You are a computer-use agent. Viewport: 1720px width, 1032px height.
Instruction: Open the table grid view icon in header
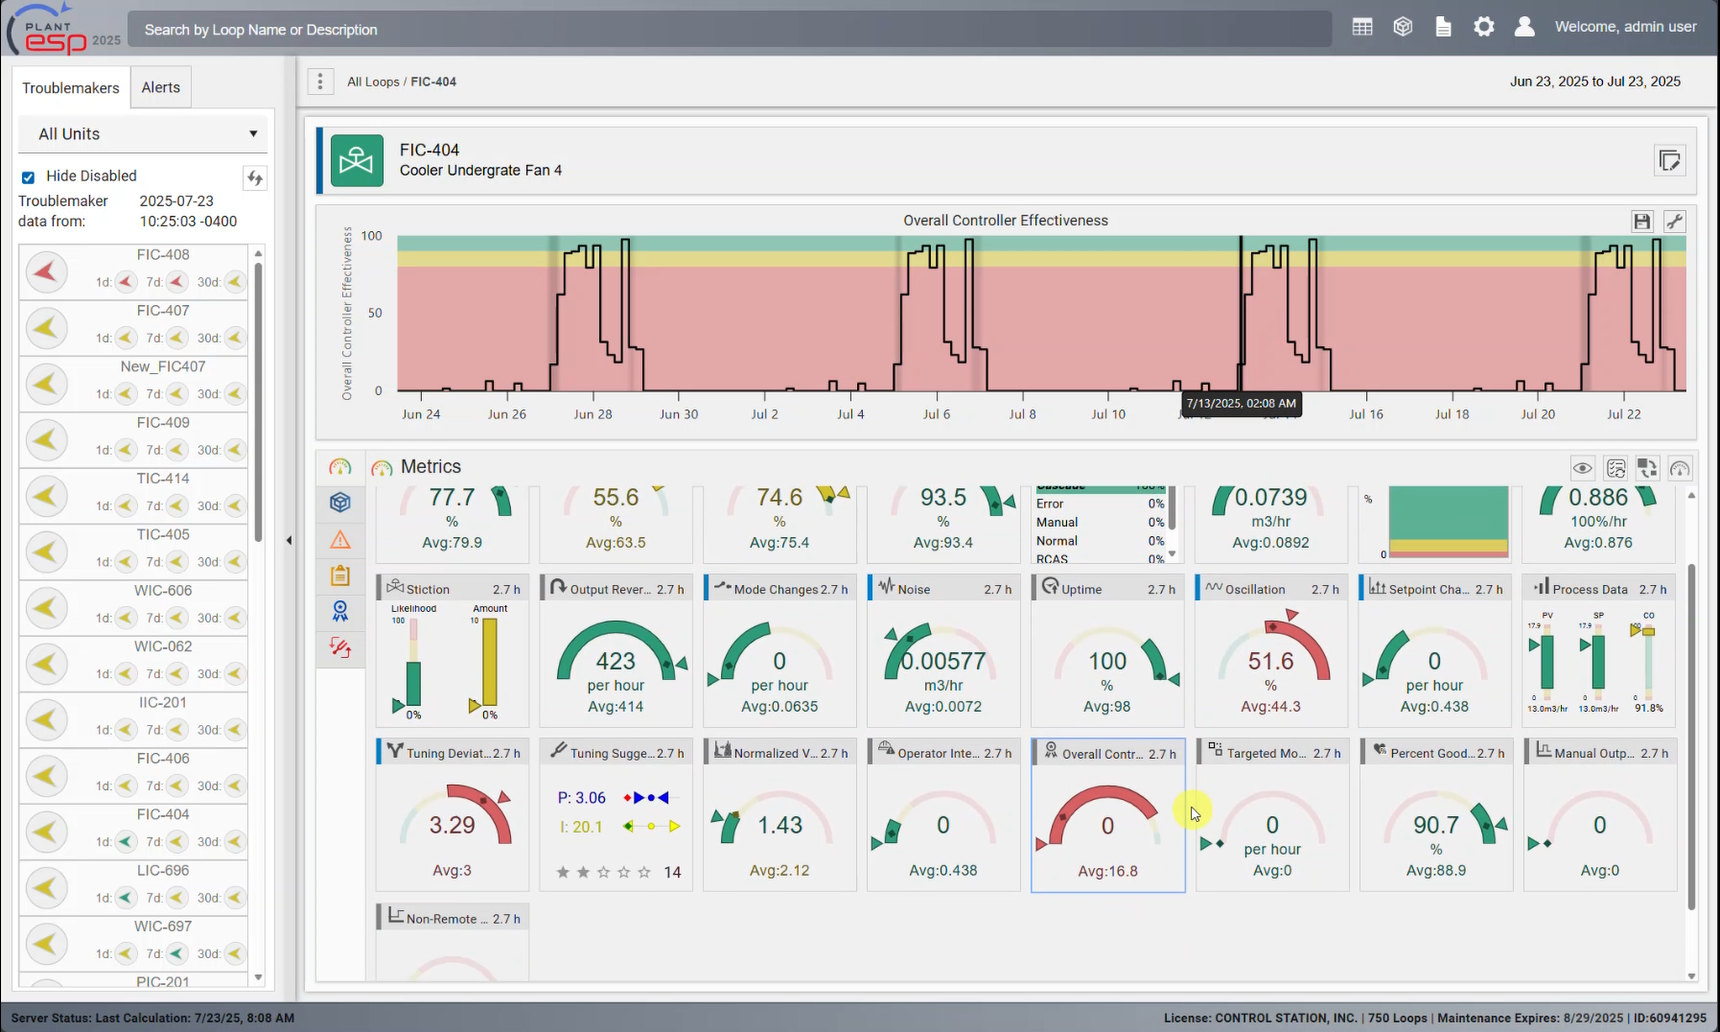coord(1362,28)
